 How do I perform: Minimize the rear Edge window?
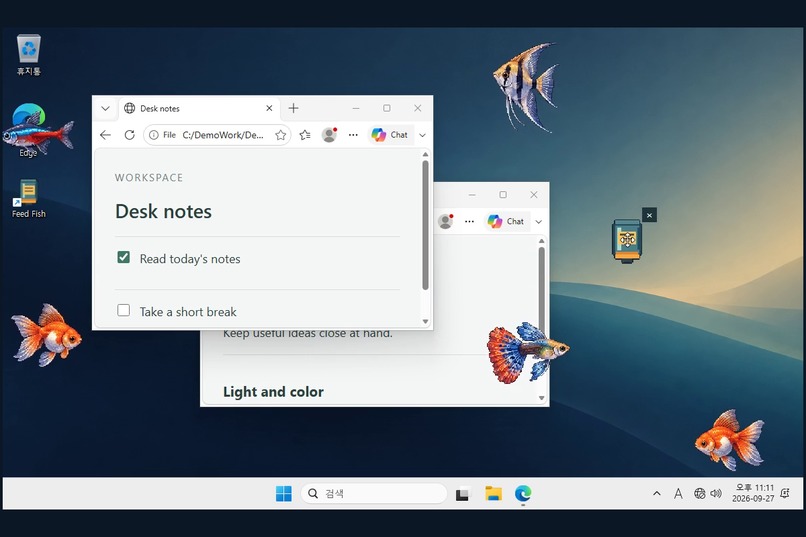click(472, 195)
